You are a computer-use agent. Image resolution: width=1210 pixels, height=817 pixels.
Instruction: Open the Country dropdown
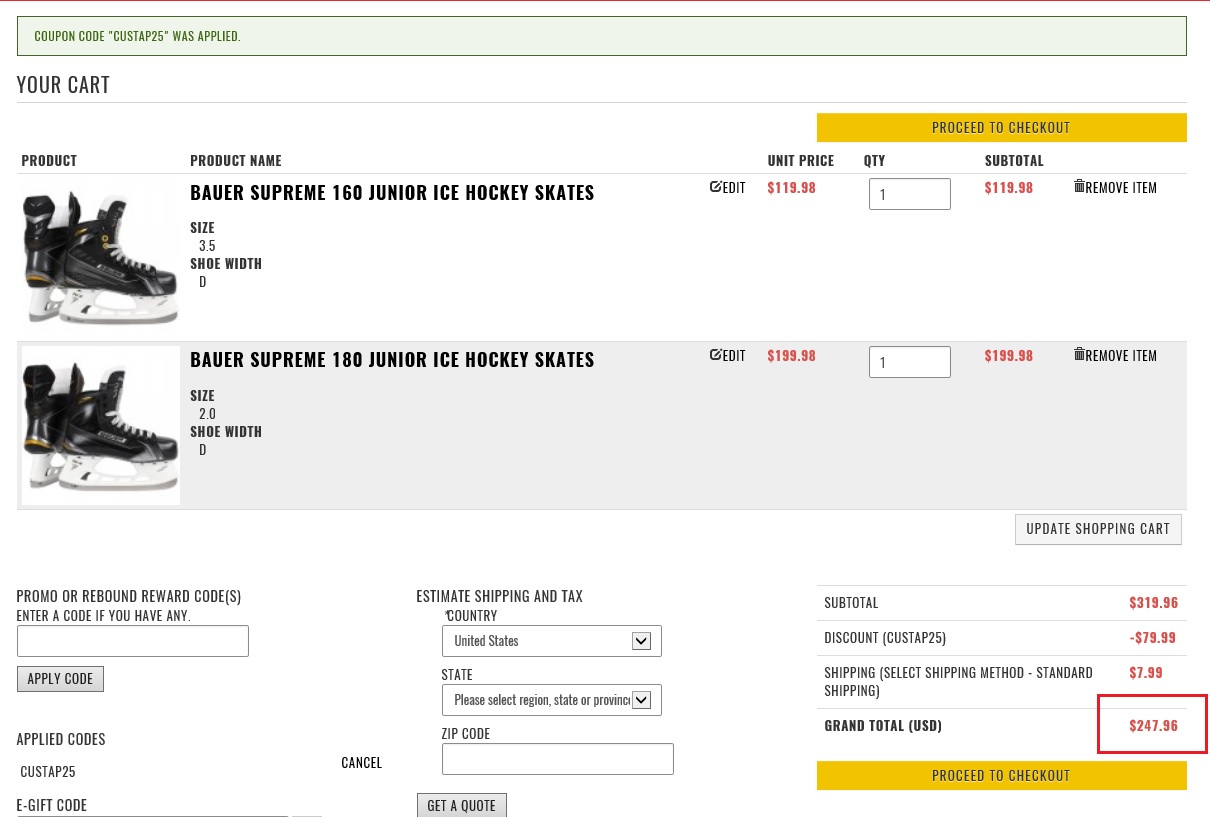pos(552,641)
